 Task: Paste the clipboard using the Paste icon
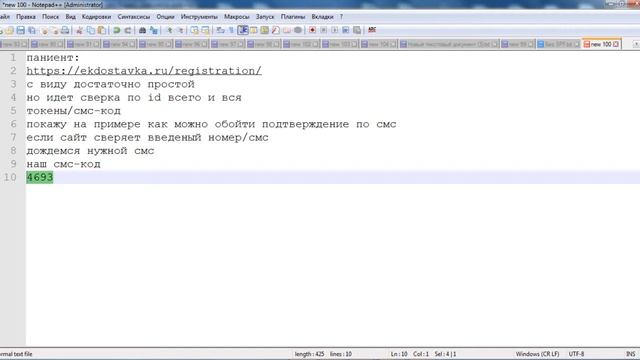point(102,30)
